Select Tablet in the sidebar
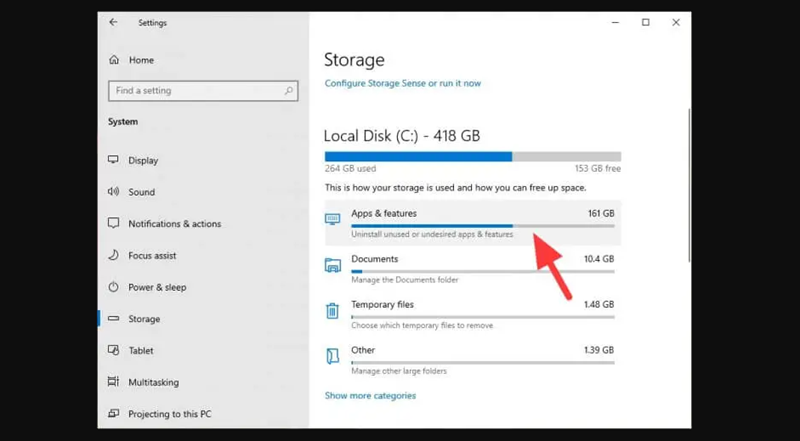Viewport: 800px width, 441px height. (x=141, y=351)
